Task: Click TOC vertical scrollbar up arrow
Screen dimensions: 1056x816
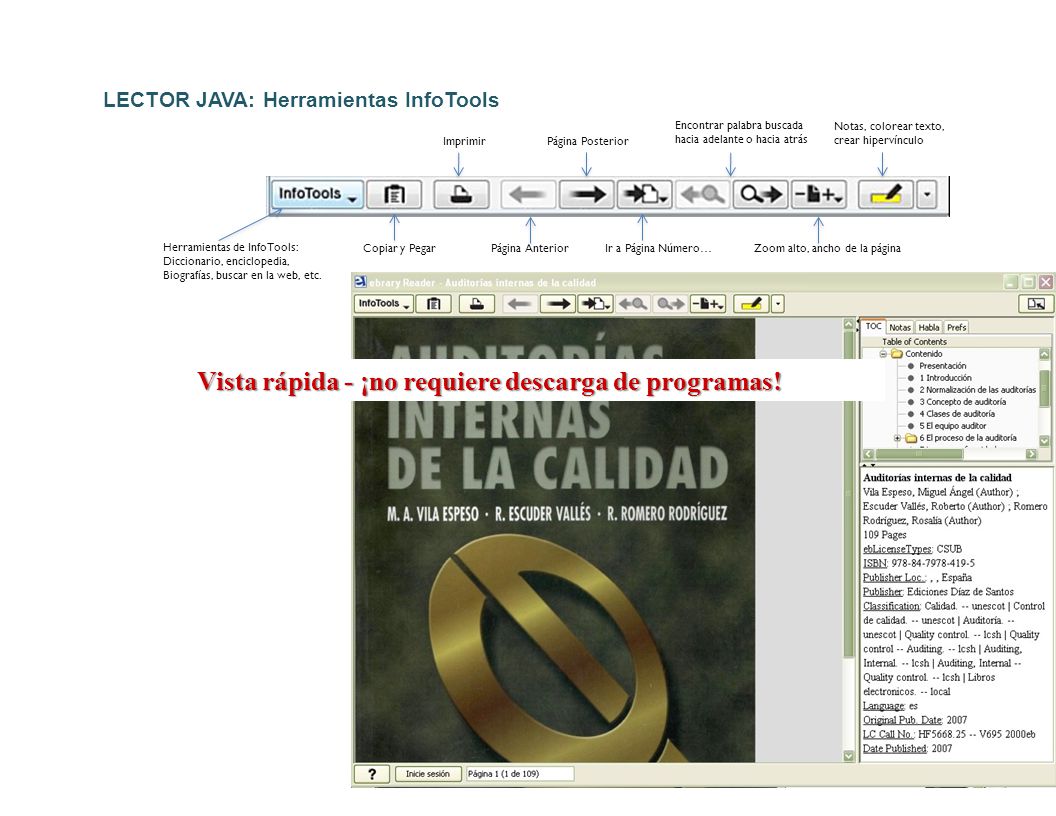Action: point(1045,353)
